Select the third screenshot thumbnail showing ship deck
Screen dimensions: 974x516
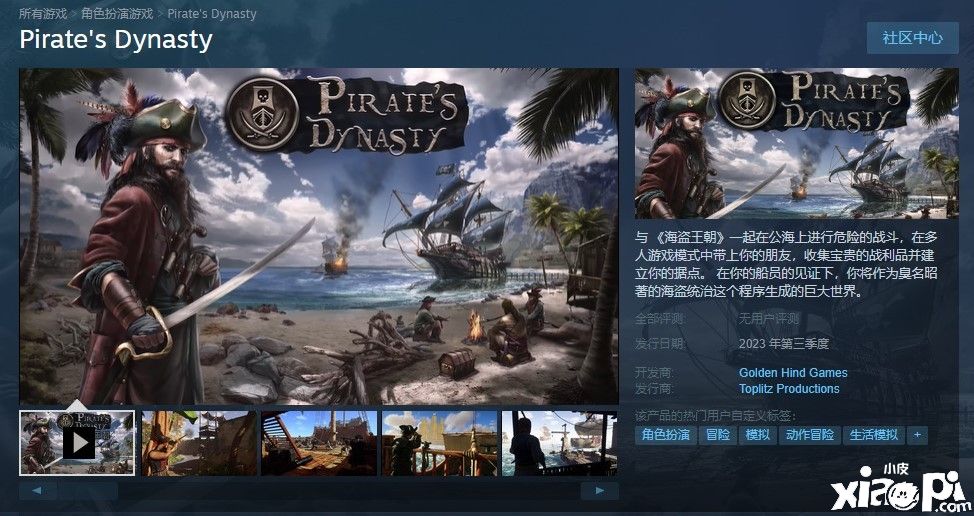(x=319, y=443)
